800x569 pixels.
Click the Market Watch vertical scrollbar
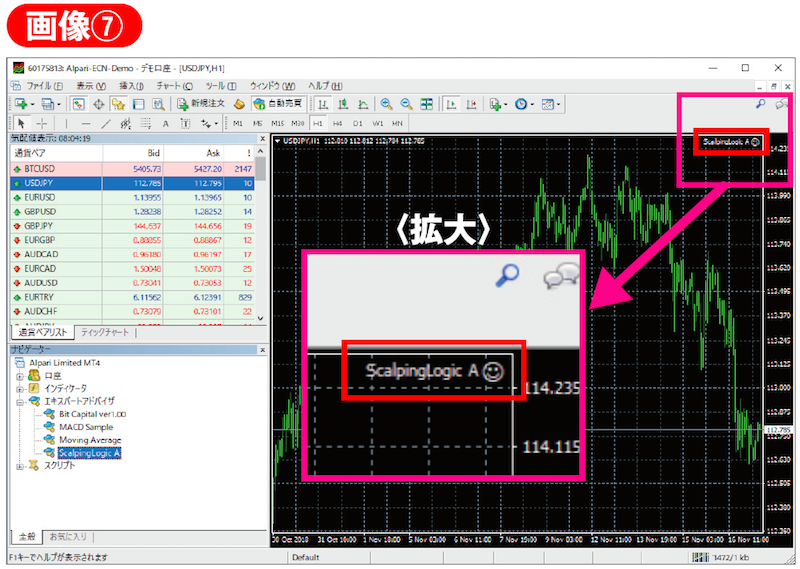coord(261,235)
